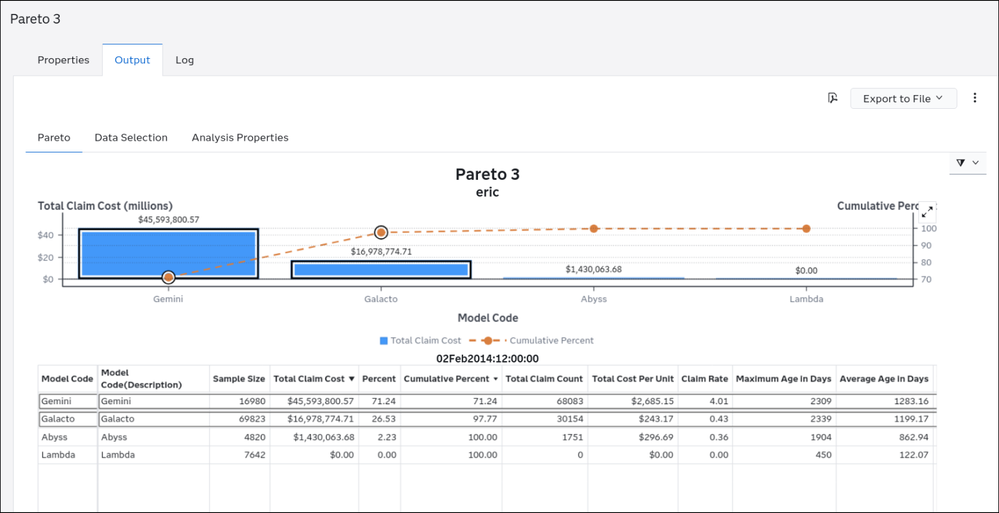Select the Galacto bar in the chart
Image resolution: width=999 pixels, height=513 pixels.
tap(381, 270)
